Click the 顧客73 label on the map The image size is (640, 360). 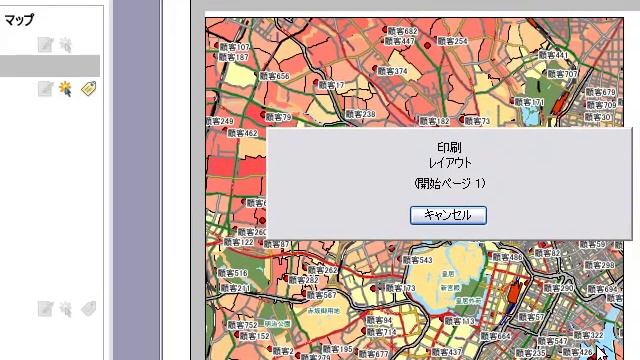(477, 121)
